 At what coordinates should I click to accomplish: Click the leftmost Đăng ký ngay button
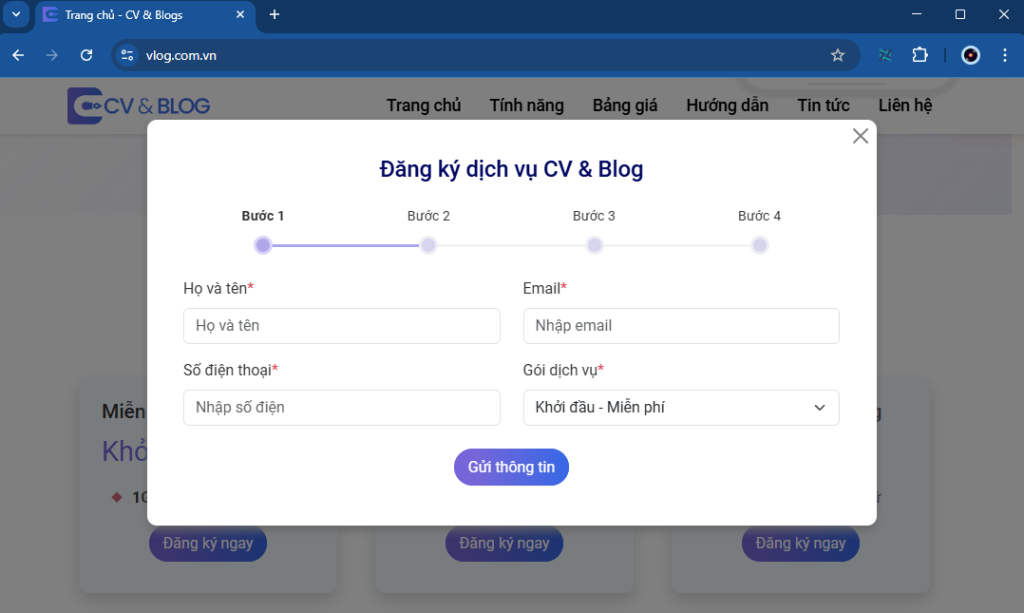[207, 543]
